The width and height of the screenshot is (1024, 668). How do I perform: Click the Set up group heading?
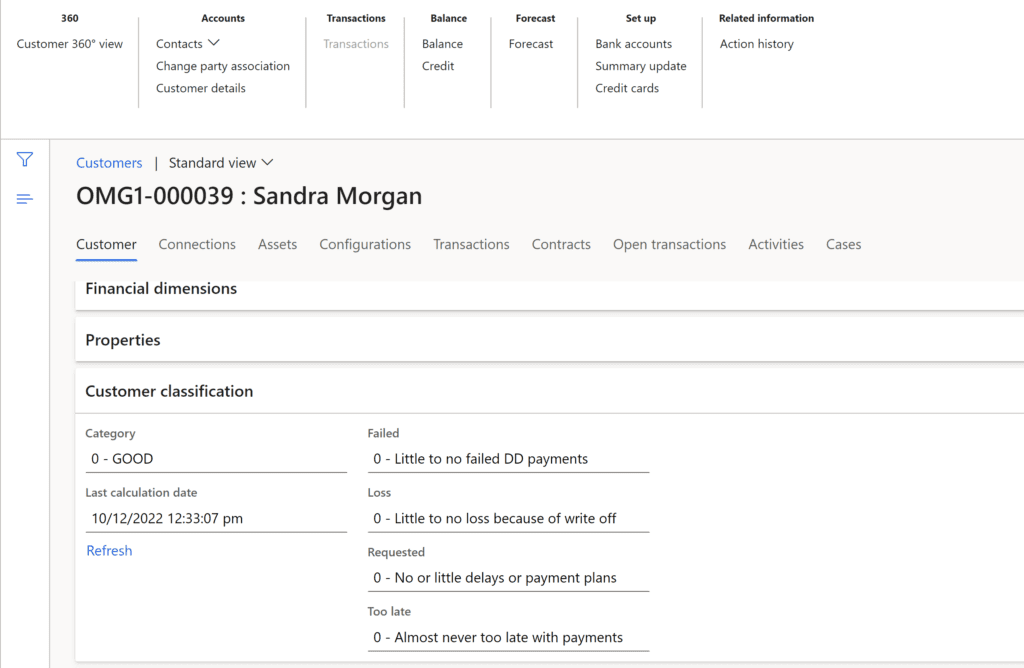(641, 18)
